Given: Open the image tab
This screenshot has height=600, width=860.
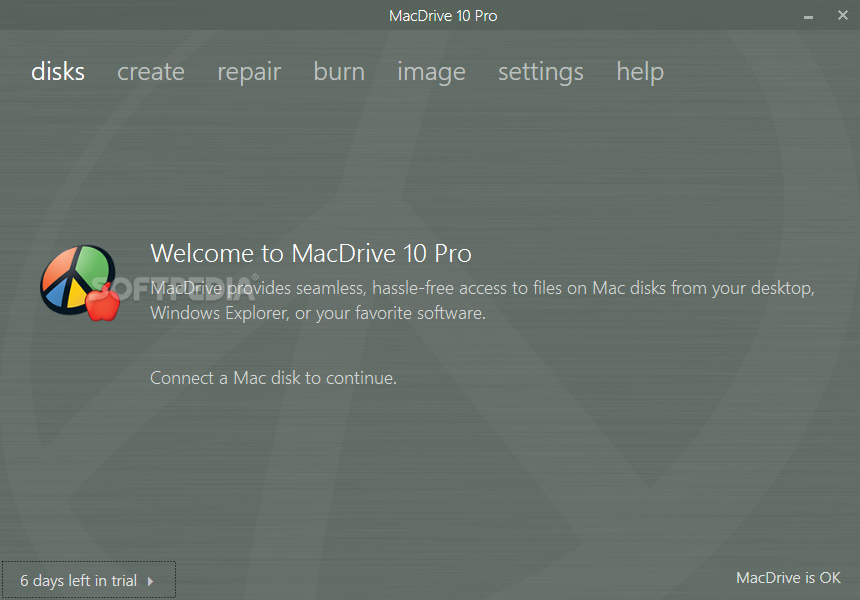Looking at the screenshot, I should [x=431, y=73].
